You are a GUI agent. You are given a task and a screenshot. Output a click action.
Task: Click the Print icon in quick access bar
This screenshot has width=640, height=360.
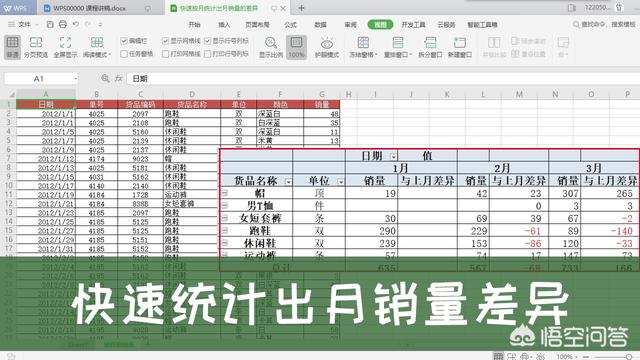coord(63,24)
